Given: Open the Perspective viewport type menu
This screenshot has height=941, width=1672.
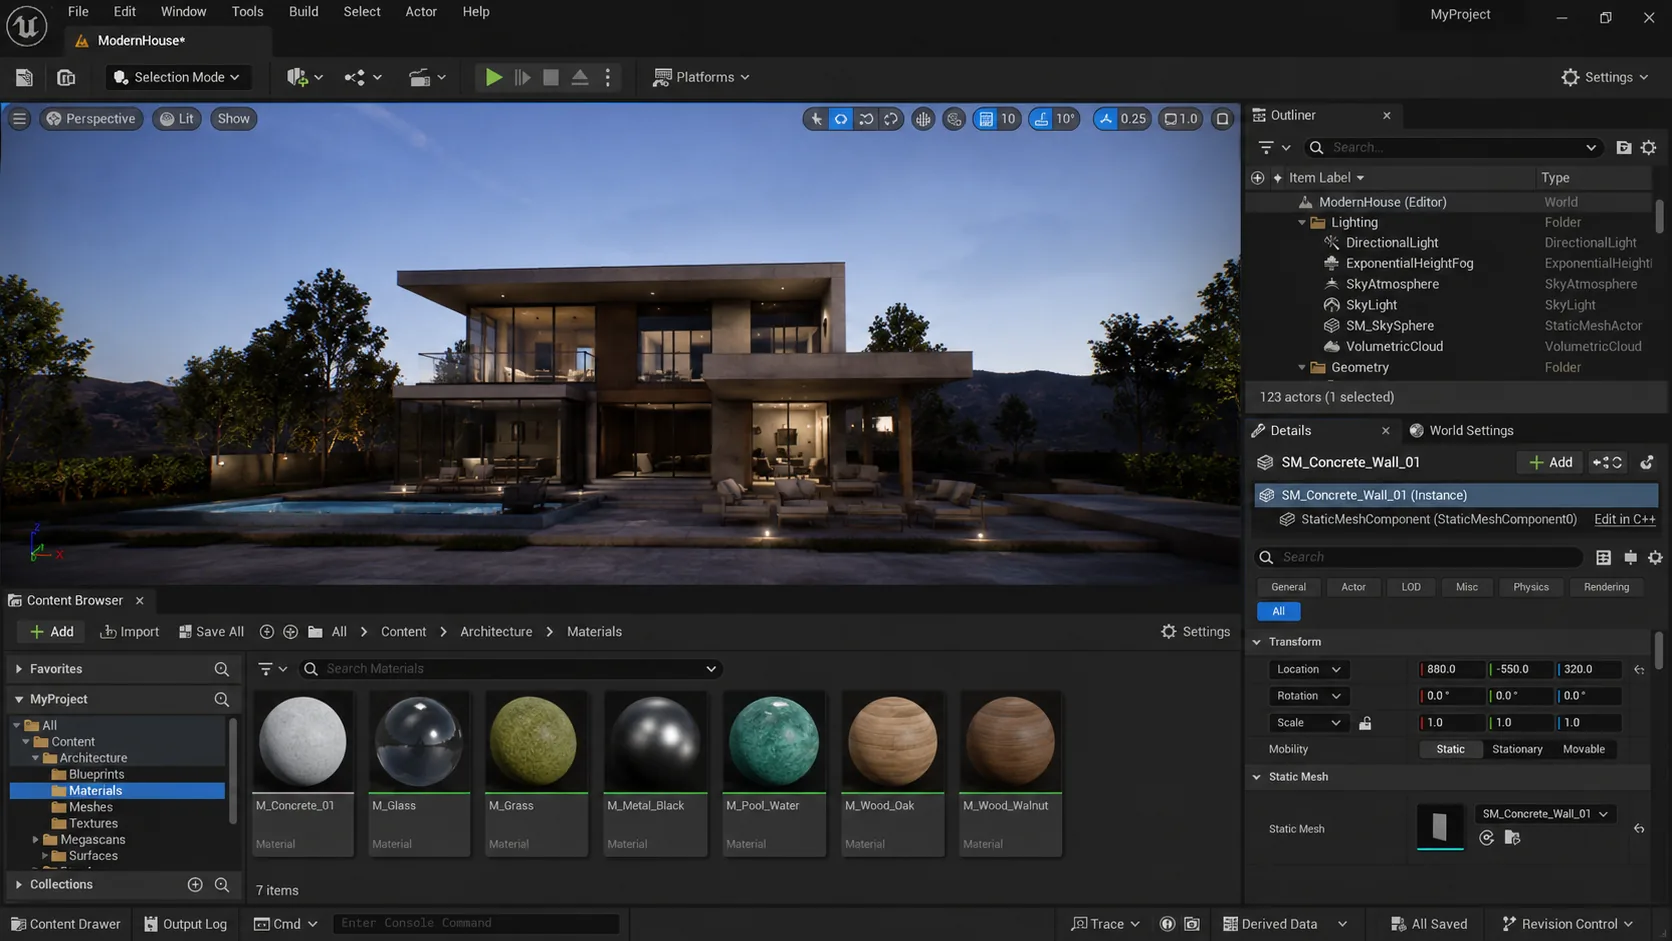Looking at the screenshot, I should pos(91,119).
